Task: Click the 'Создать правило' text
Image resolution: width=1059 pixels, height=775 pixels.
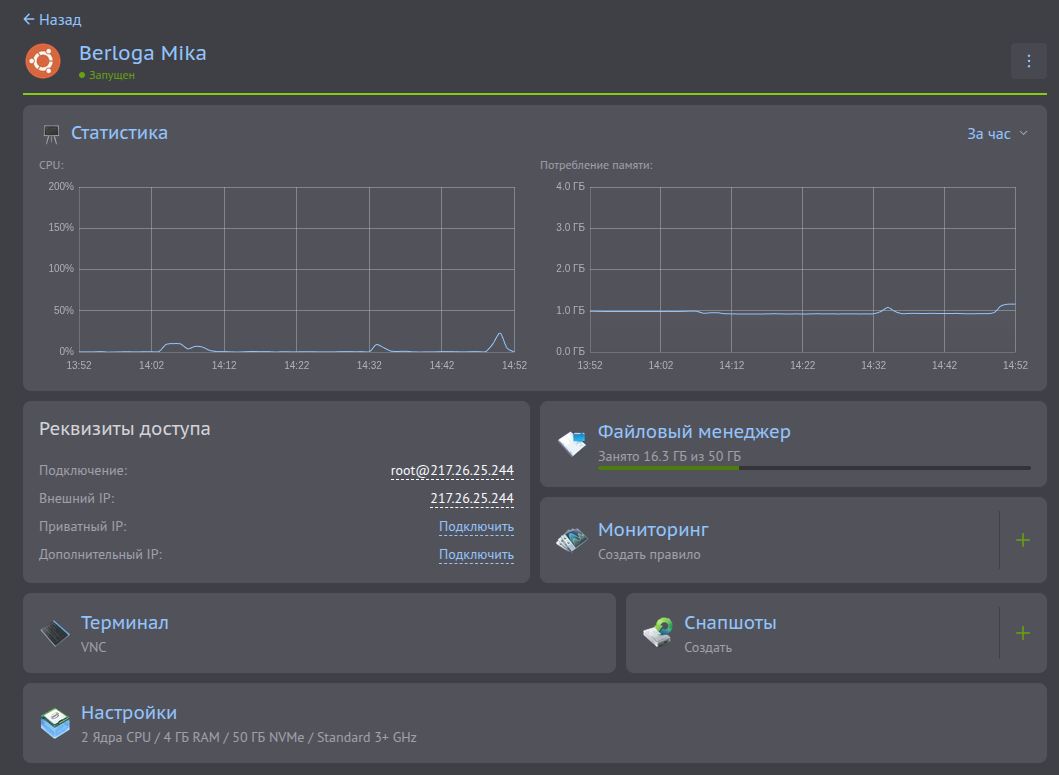Action: click(x=649, y=555)
